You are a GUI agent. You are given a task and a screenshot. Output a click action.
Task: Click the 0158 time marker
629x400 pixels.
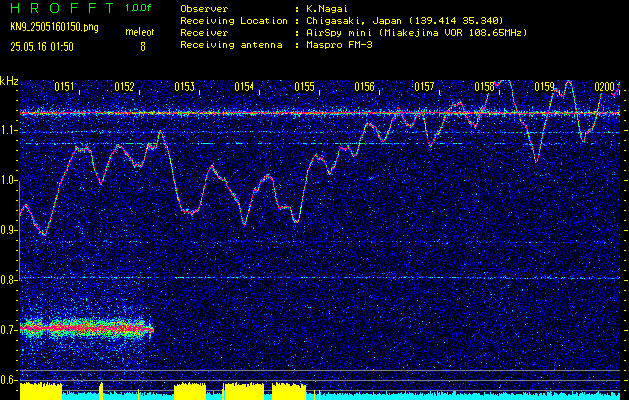[x=484, y=86]
